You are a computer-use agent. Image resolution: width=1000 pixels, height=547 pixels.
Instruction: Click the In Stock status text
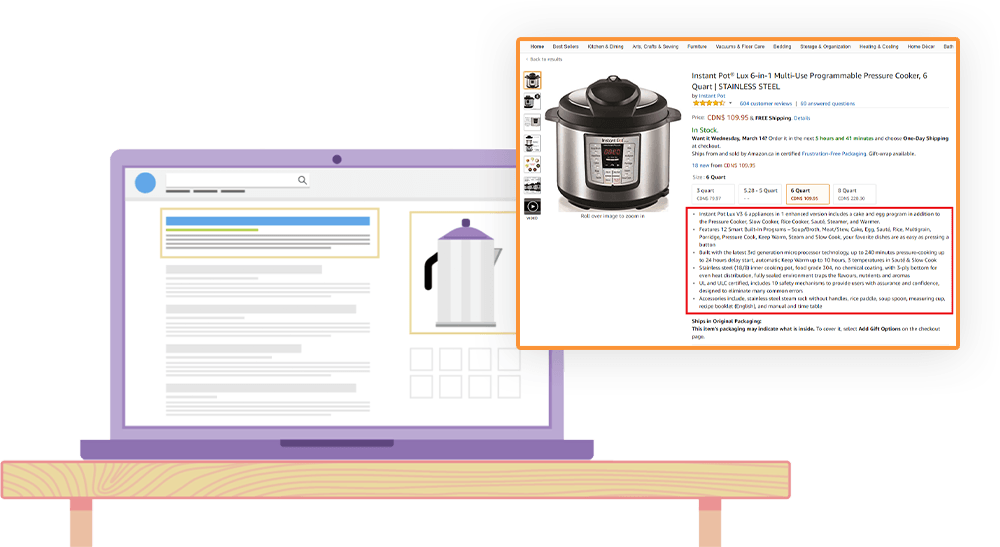705,130
